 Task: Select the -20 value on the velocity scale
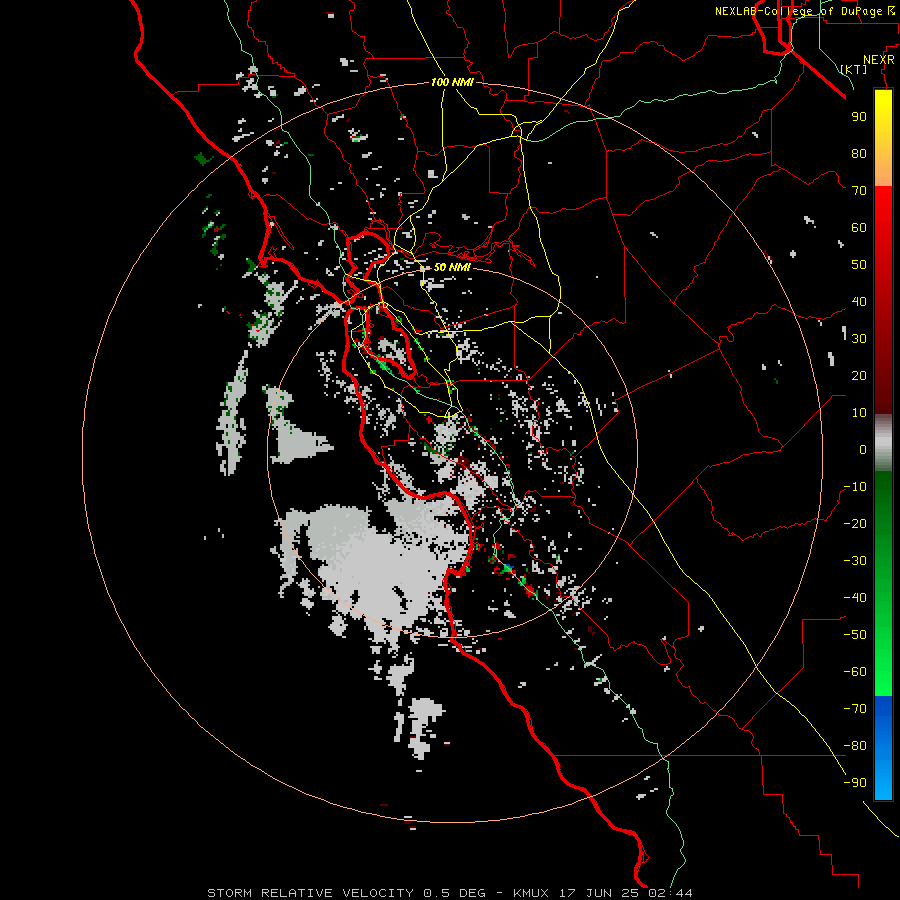[855, 523]
